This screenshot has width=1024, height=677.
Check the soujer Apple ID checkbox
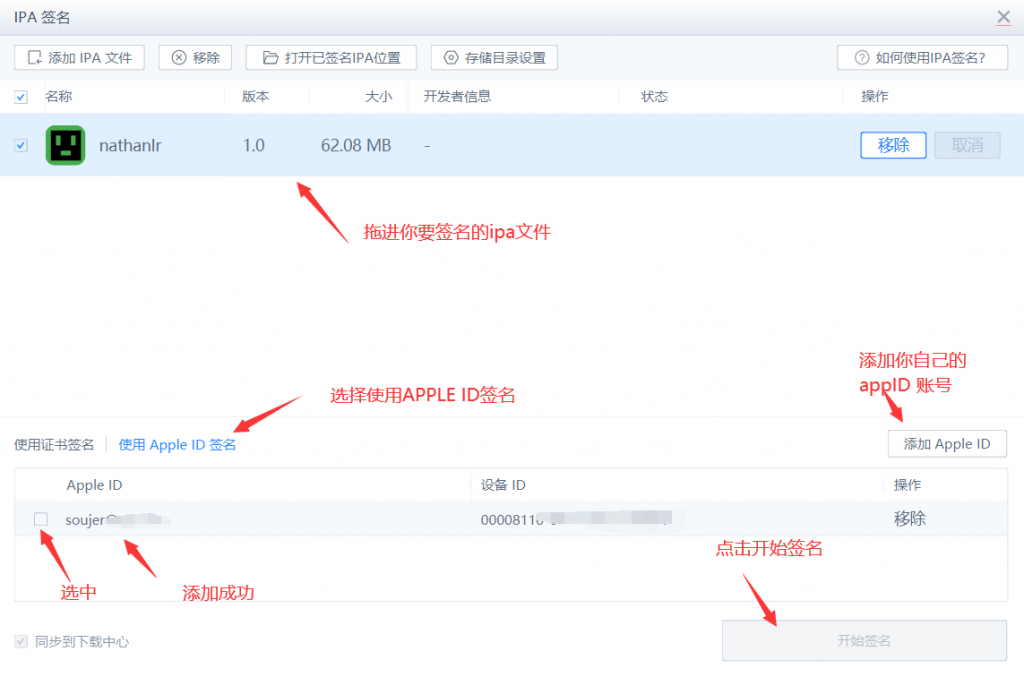pos(40,519)
